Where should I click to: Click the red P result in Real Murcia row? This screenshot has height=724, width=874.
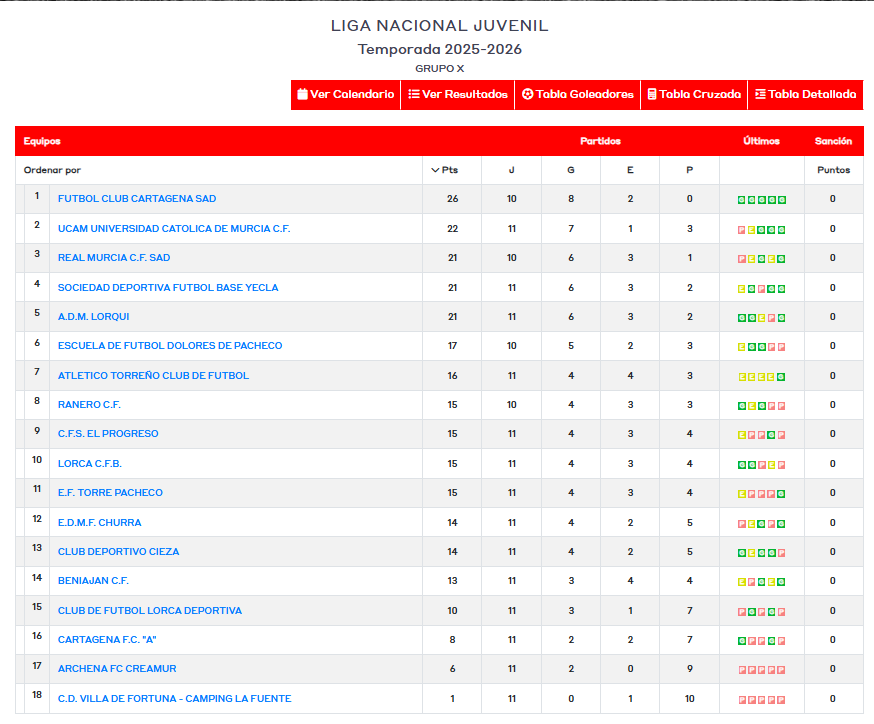(x=741, y=259)
